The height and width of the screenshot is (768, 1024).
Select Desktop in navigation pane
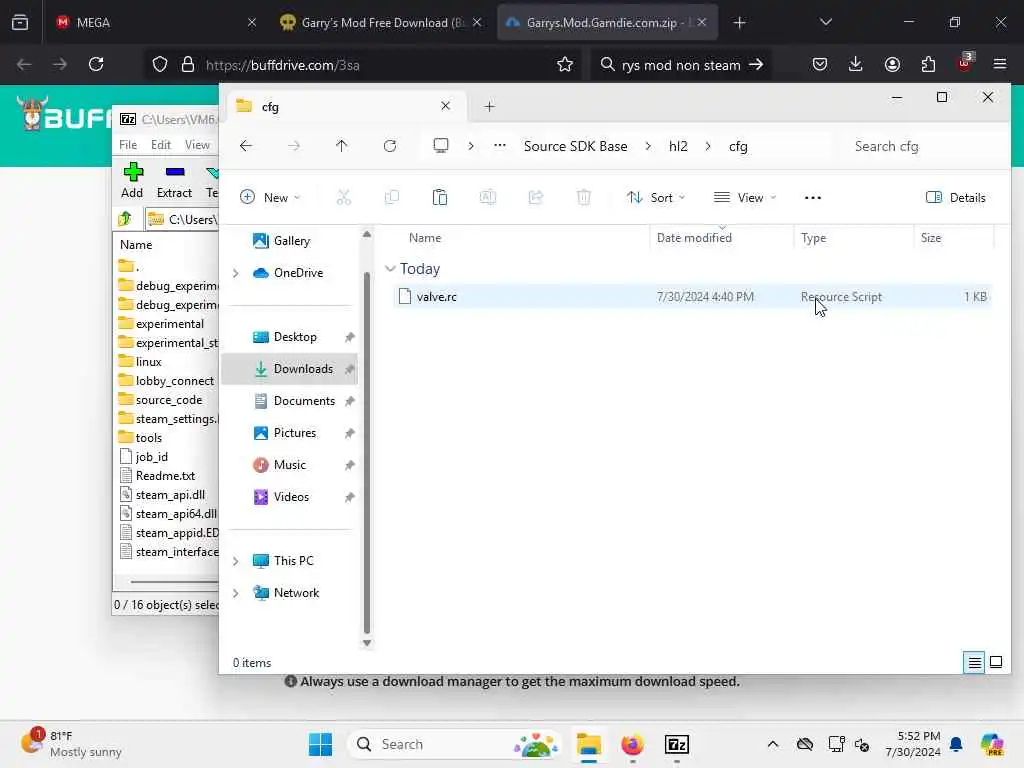coord(290,337)
